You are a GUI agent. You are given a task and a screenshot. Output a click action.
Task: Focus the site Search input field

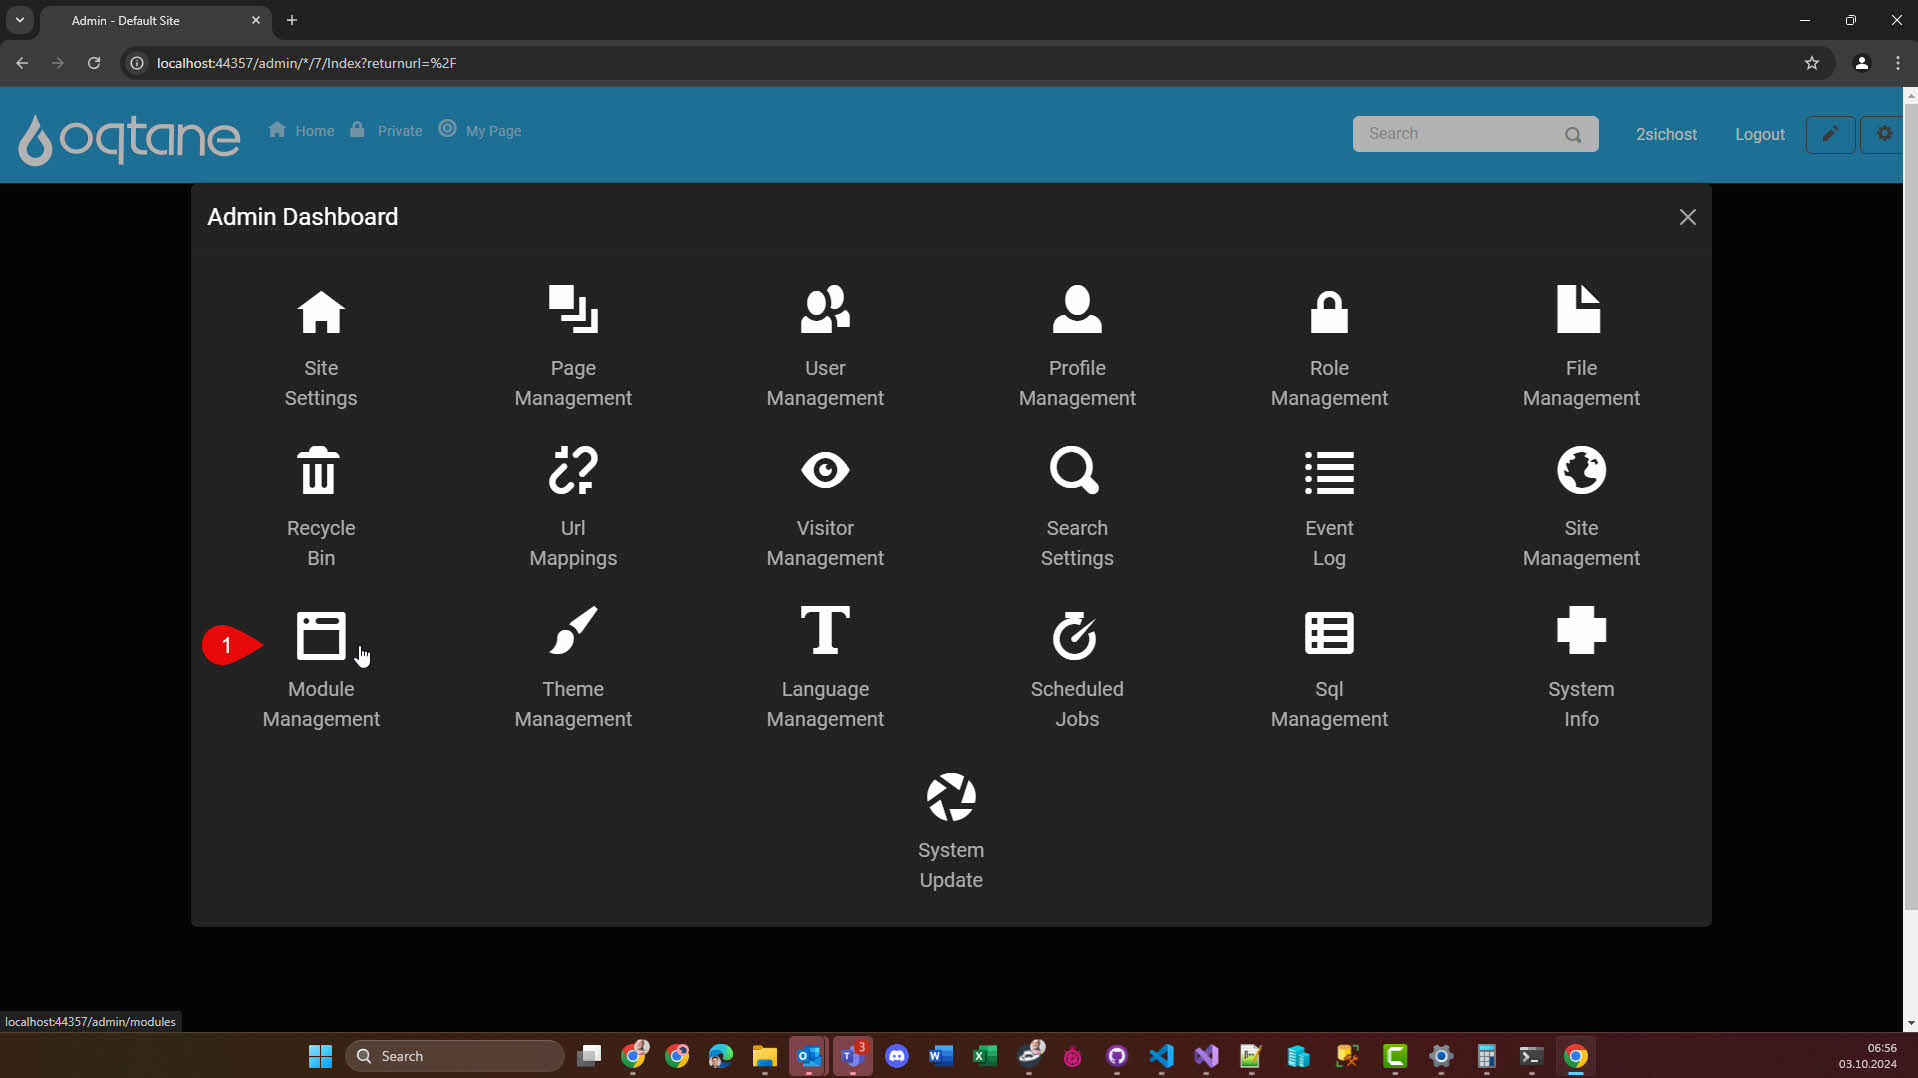coord(1456,134)
